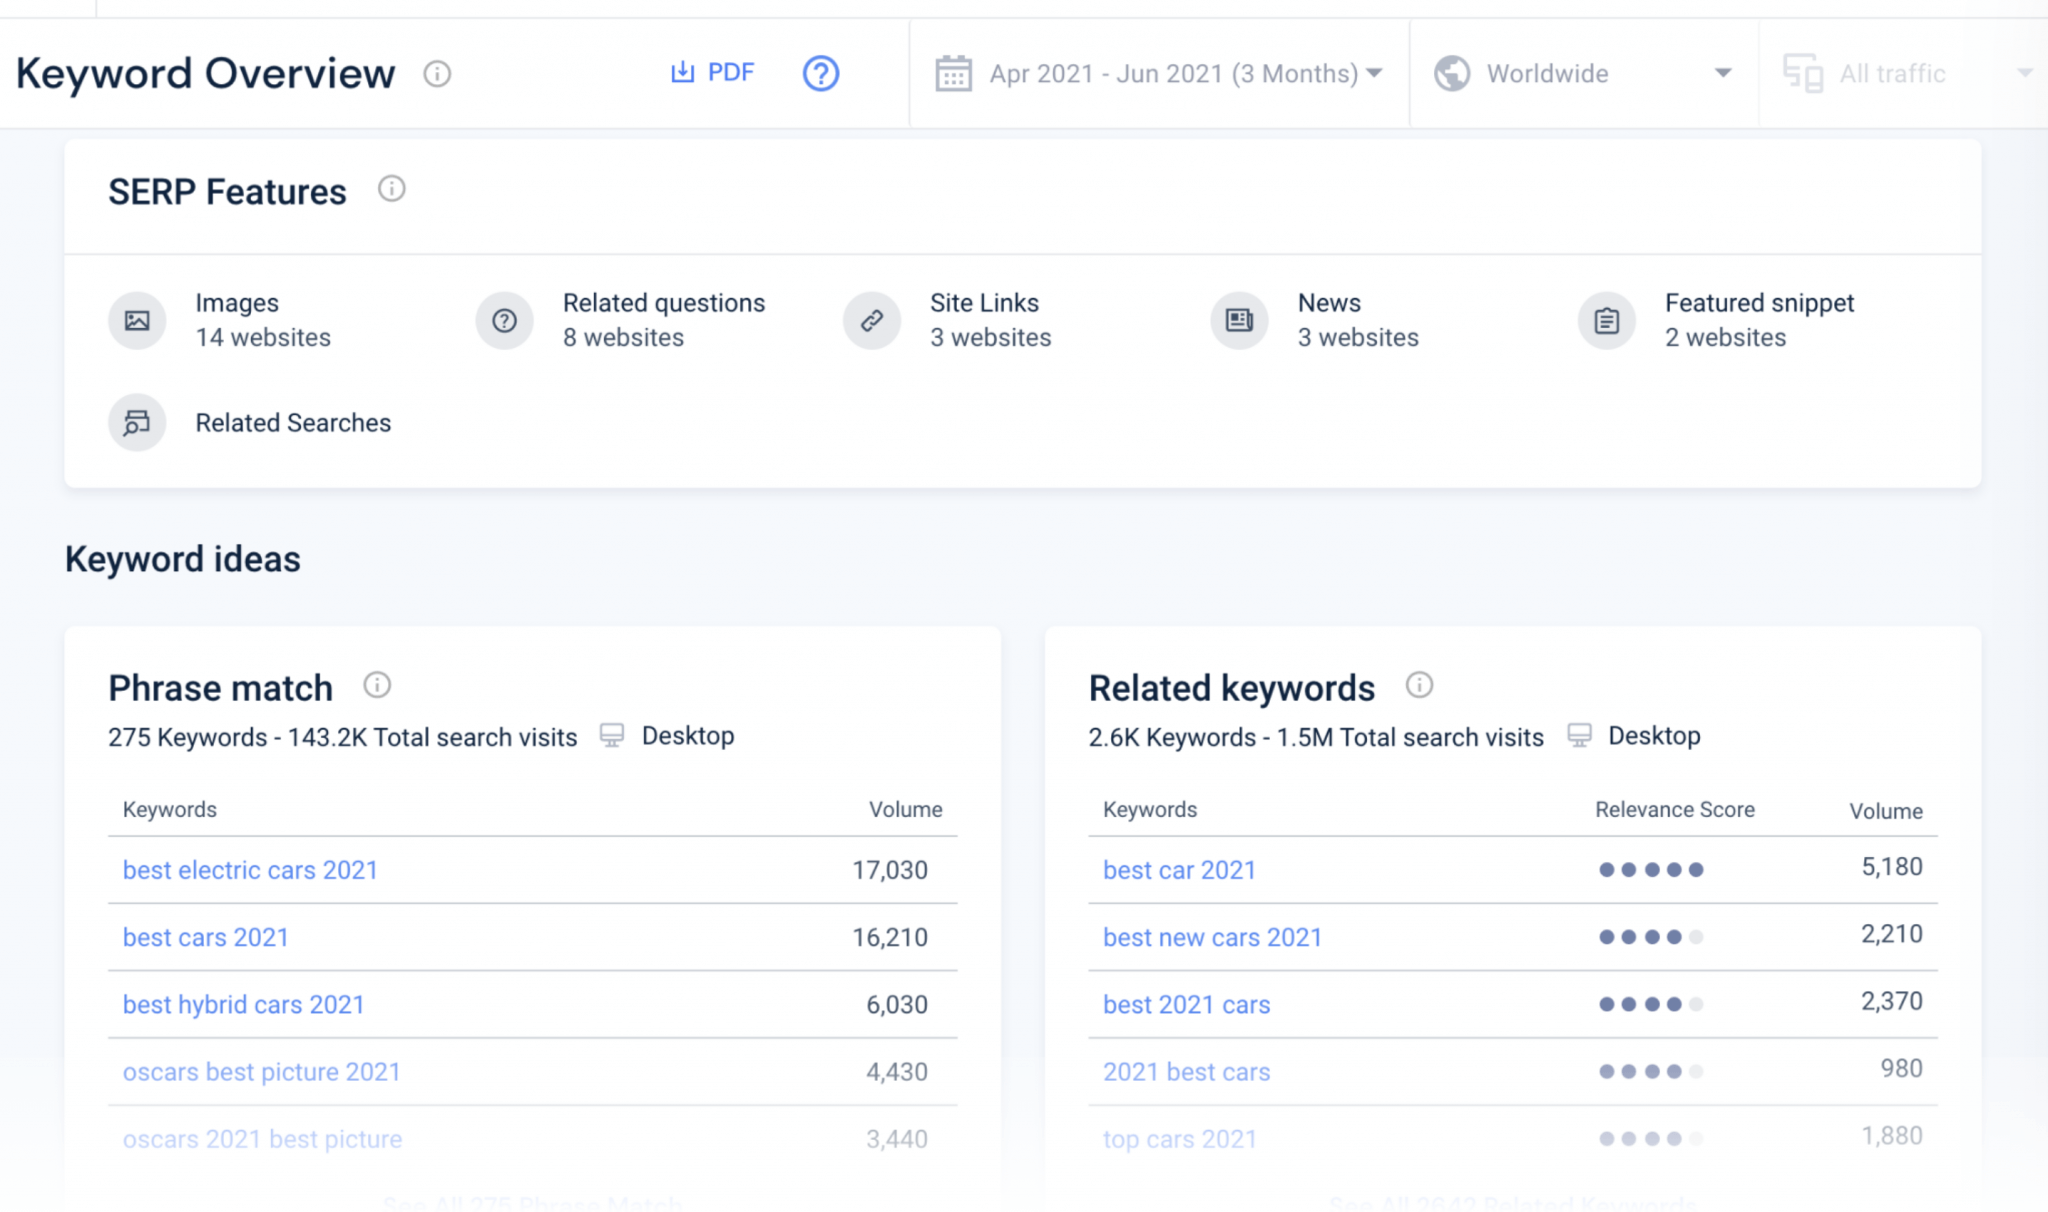Click the relevance score dots for best car 2021

pyautogui.click(x=1650, y=869)
